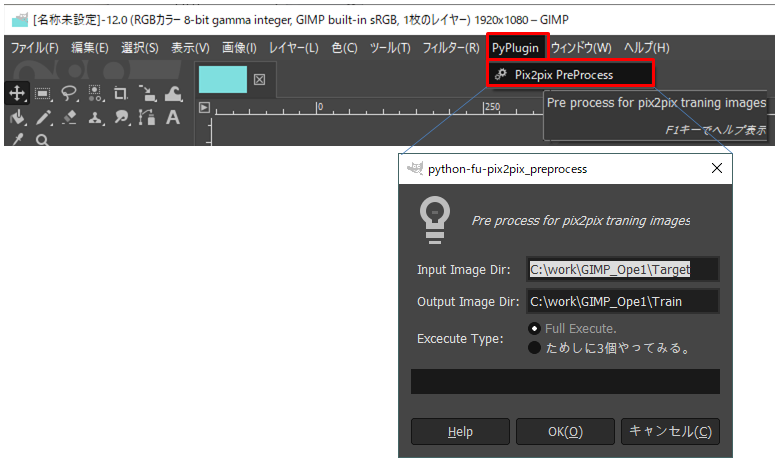The height and width of the screenshot is (466, 781).
Task: Select the Unified Transform tool
Action: point(147,93)
